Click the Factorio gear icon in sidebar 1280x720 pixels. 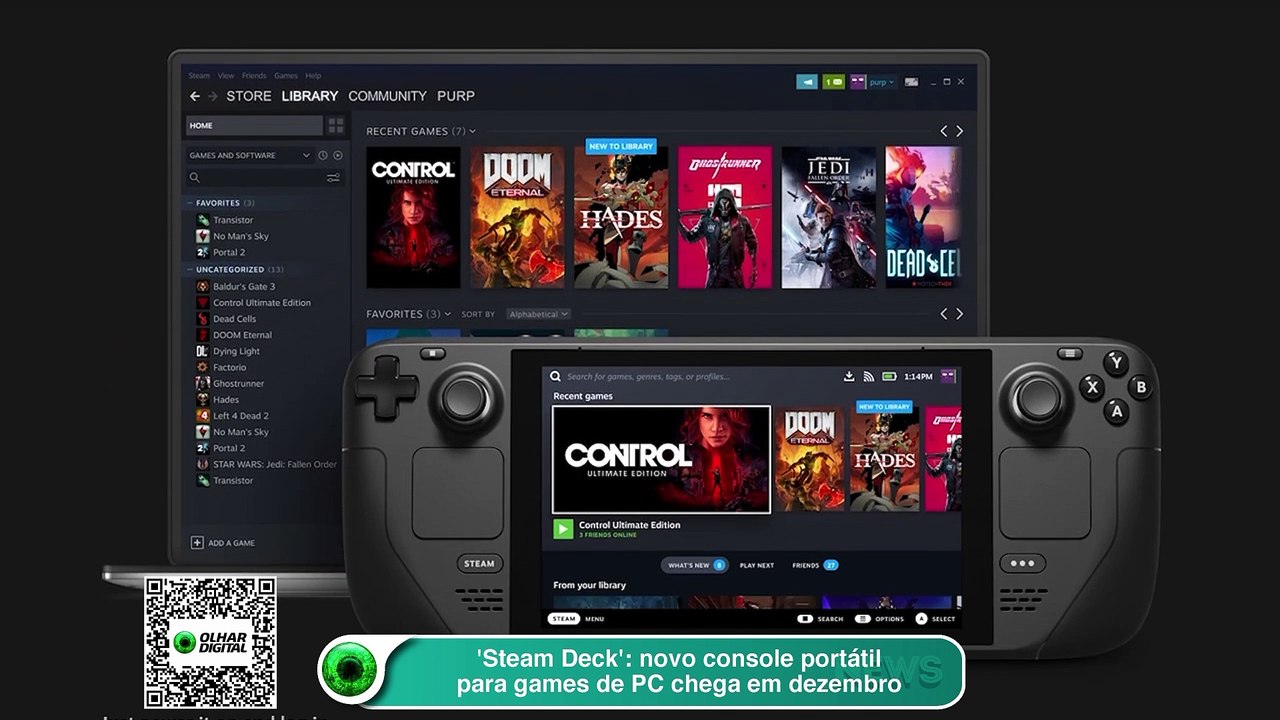[x=203, y=367]
